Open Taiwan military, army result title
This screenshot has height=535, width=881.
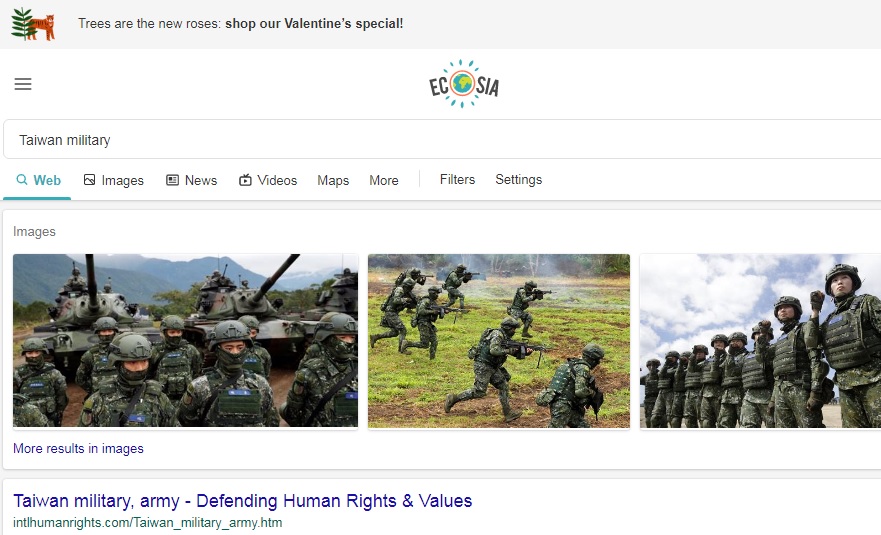click(x=243, y=501)
